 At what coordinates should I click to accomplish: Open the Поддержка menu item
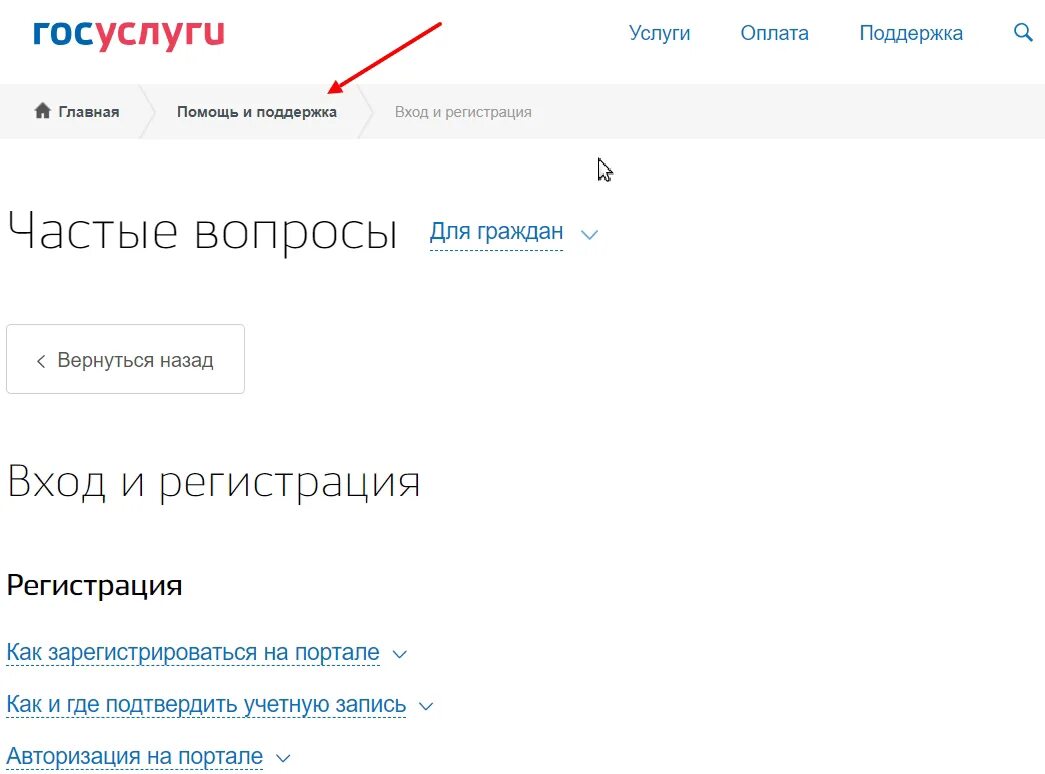pos(911,33)
